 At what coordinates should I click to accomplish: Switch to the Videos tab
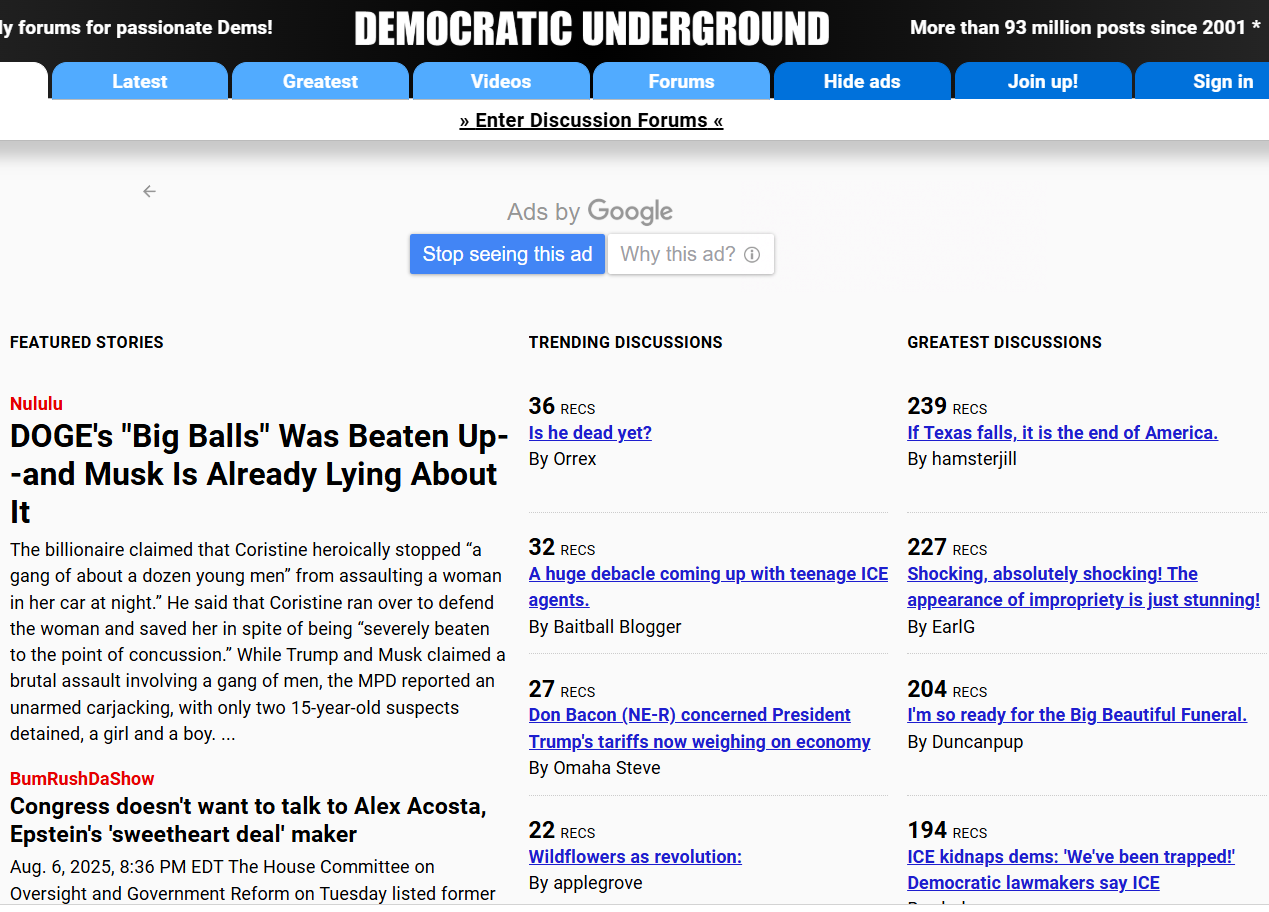pos(501,81)
